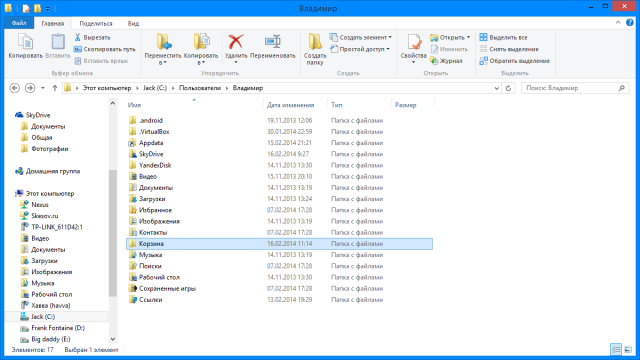Image resolution: width=640 pixels, height=360 pixels.
Task: Click Изменить in ribbon
Action: click(x=449, y=49)
